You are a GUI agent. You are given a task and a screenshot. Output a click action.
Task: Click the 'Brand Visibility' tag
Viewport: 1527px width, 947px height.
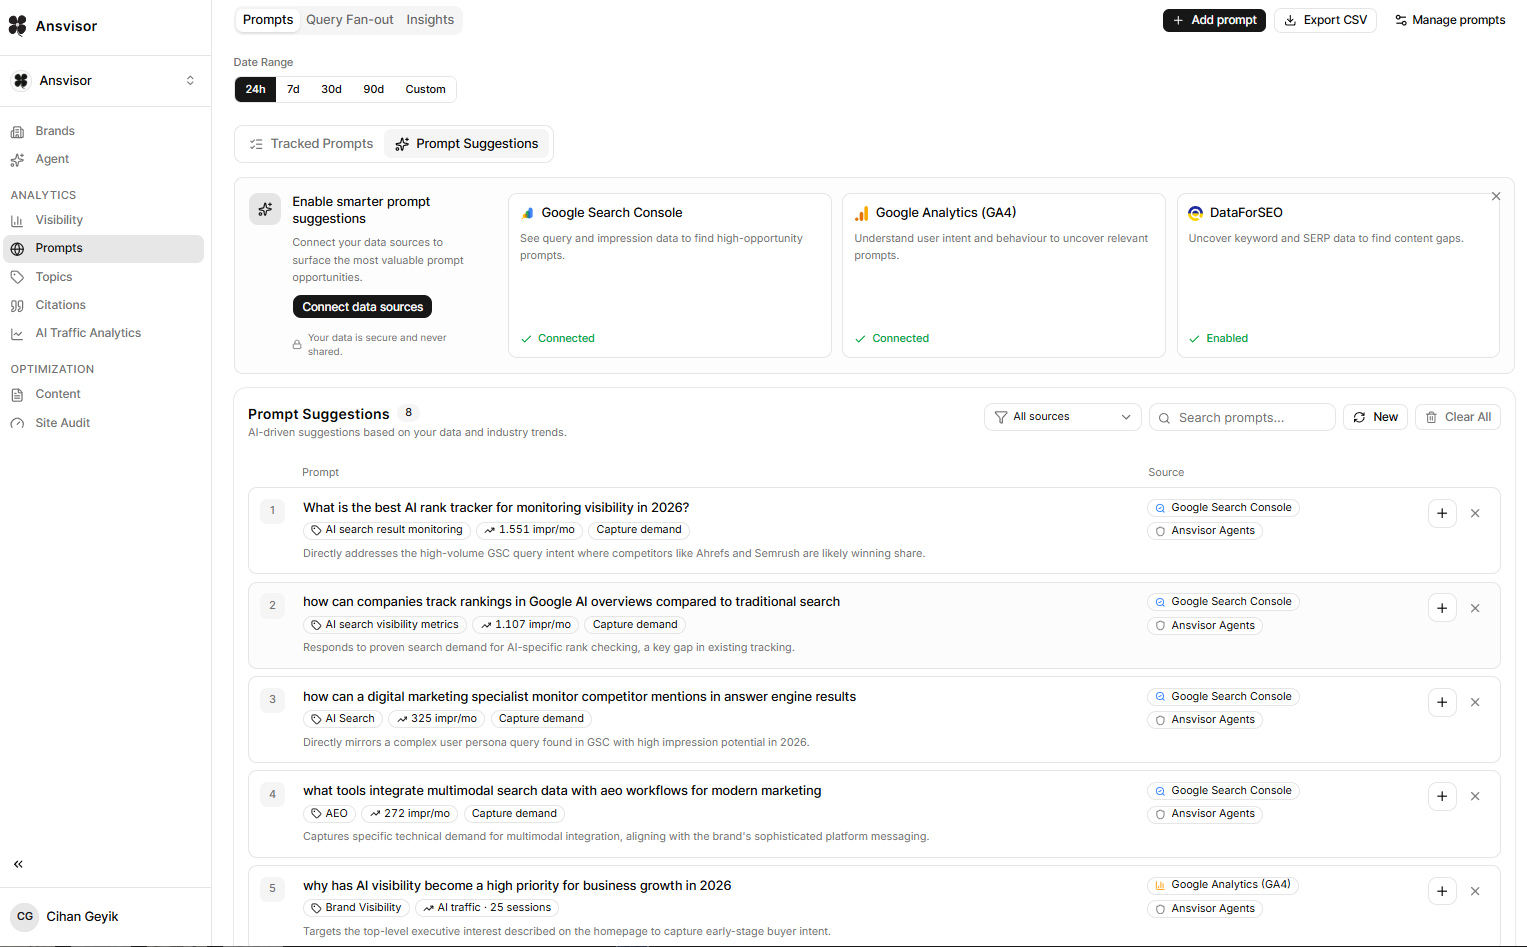click(x=355, y=908)
